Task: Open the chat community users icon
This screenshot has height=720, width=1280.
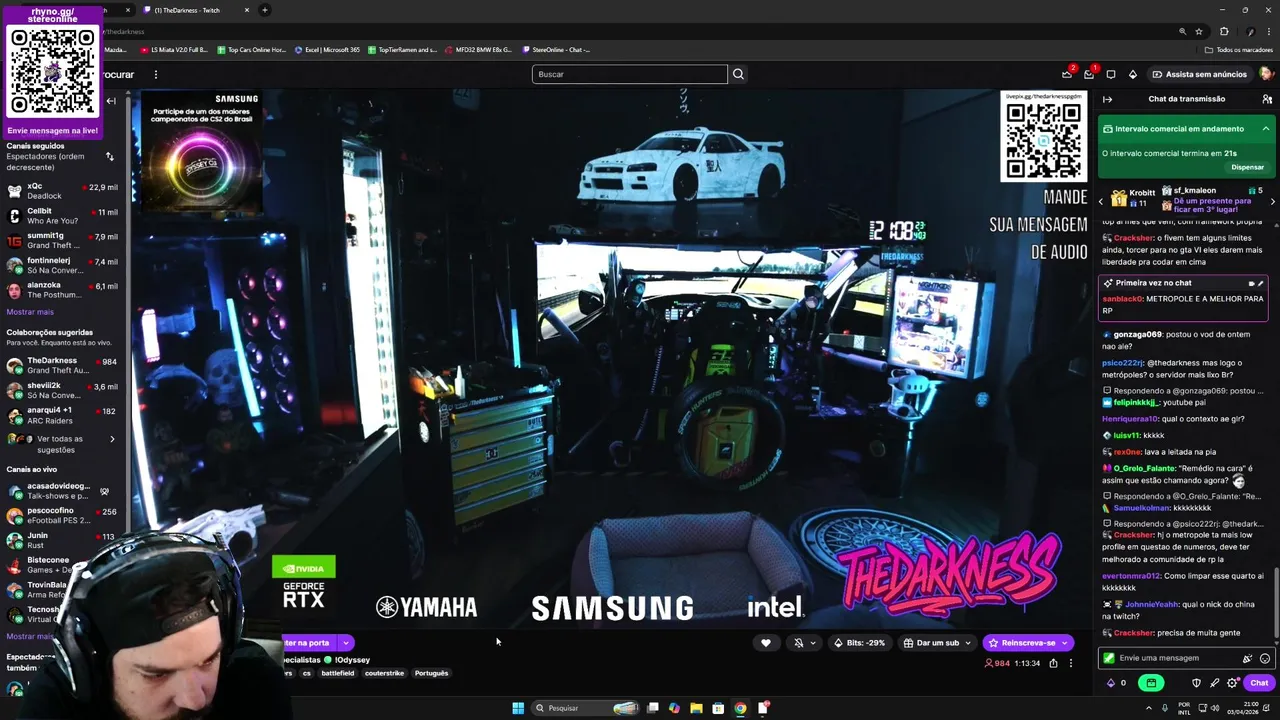Action: (x=1267, y=99)
